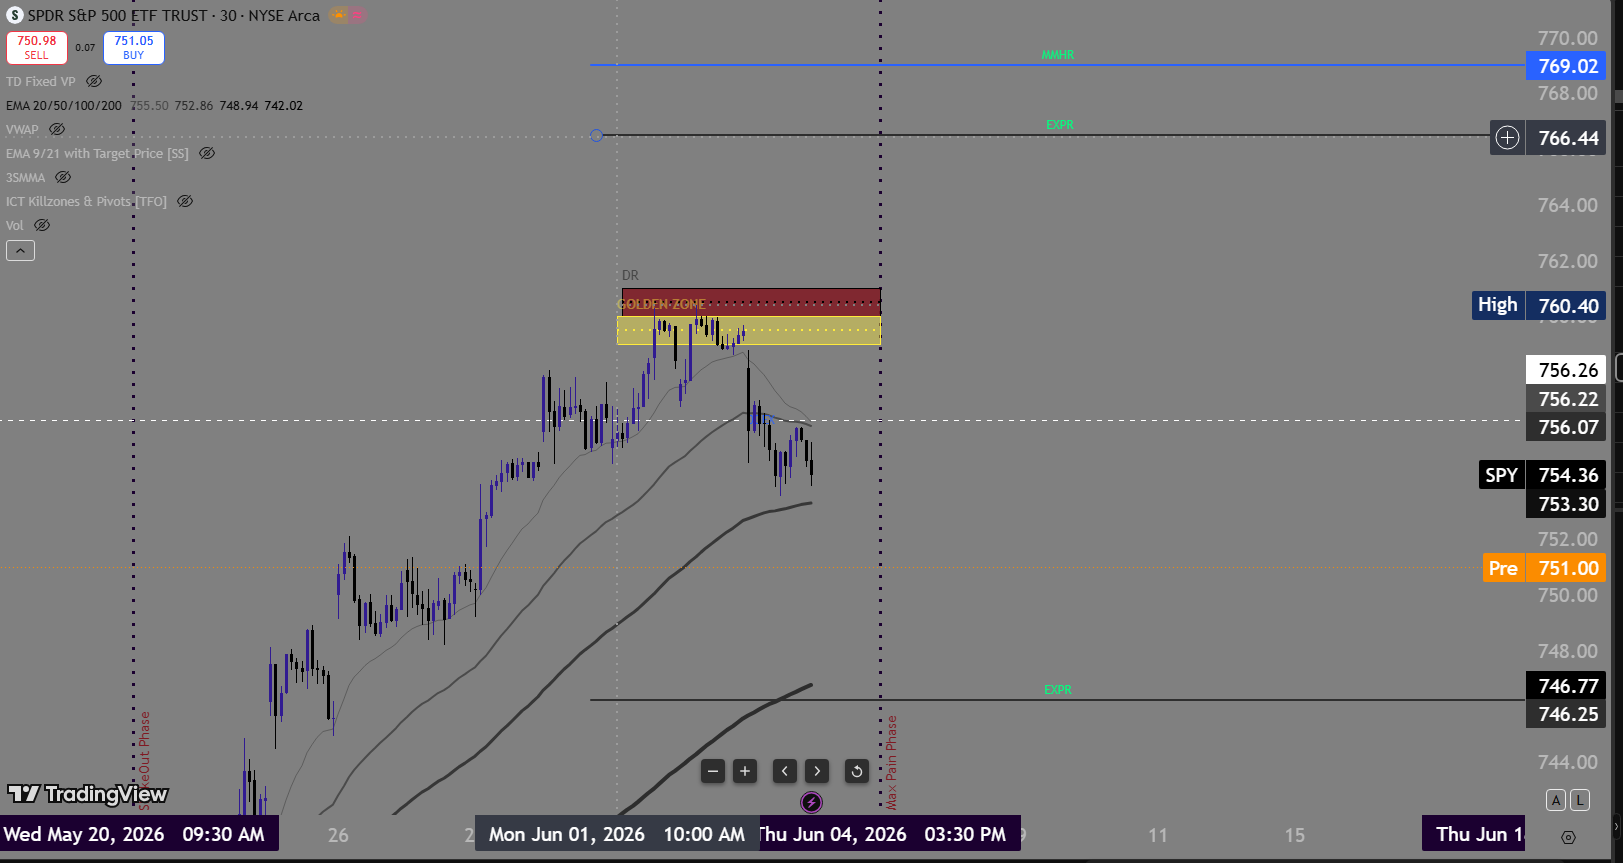1623x863 pixels.
Task: Select the Golden Zone yellow rectangle
Action: pos(749,331)
